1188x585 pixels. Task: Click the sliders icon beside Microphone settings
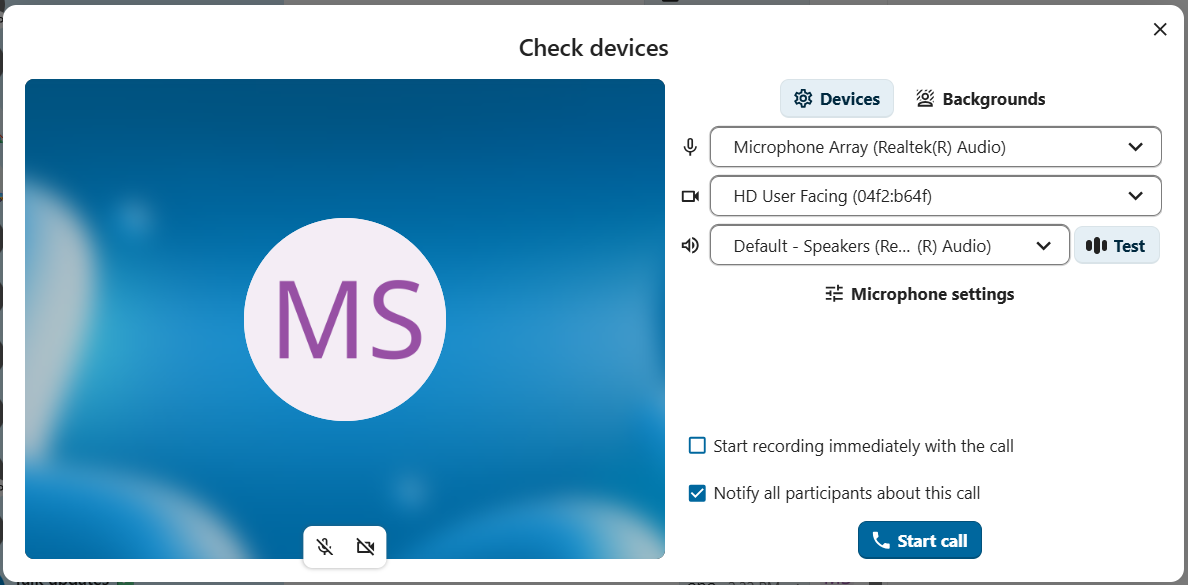834,294
